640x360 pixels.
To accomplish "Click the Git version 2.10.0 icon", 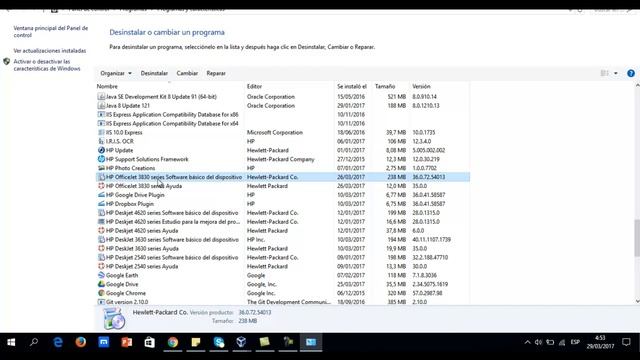I will coord(101,302).
